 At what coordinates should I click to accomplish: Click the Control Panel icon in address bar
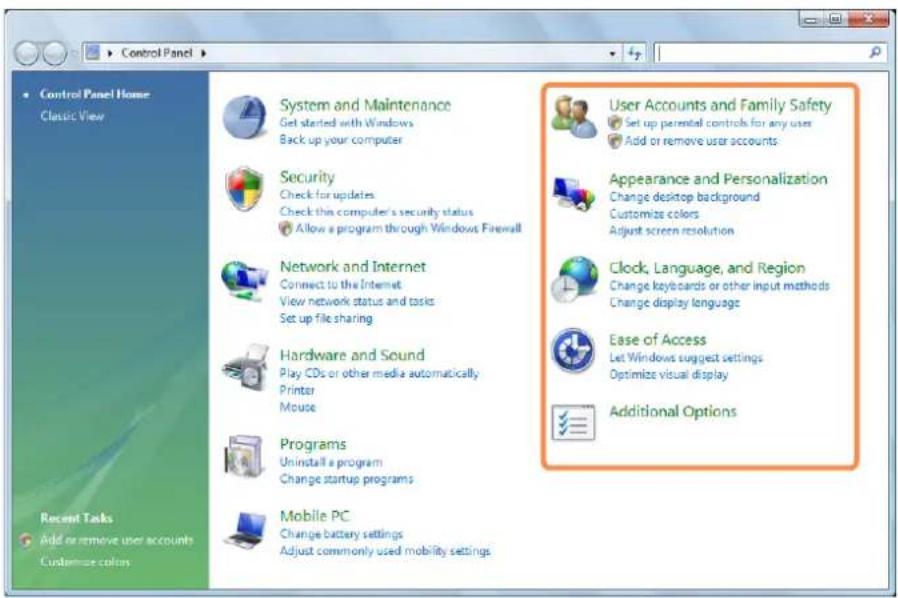(92, 53)
